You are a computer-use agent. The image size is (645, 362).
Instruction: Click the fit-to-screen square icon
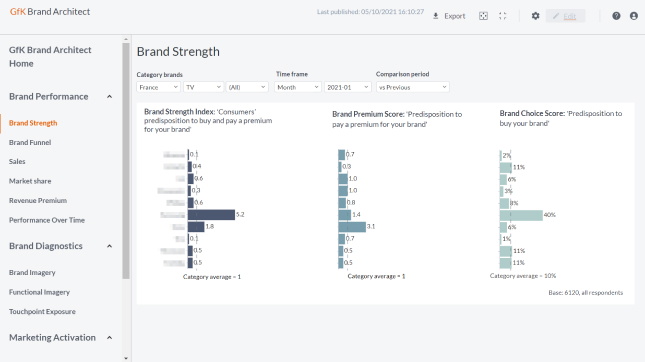[483, 16]
